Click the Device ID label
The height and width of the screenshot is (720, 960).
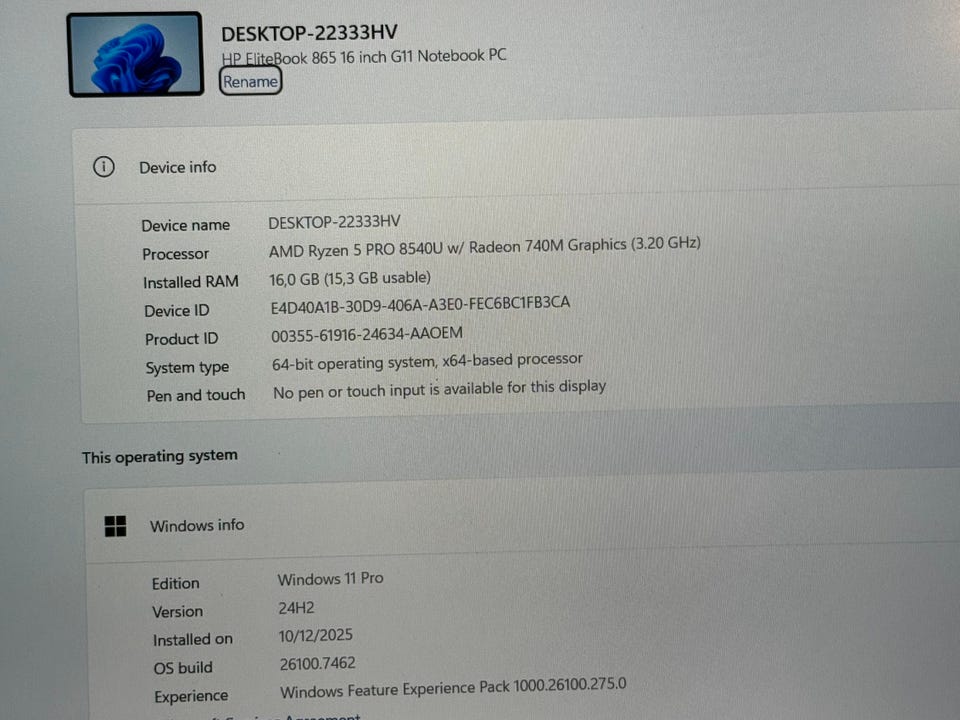176,310
